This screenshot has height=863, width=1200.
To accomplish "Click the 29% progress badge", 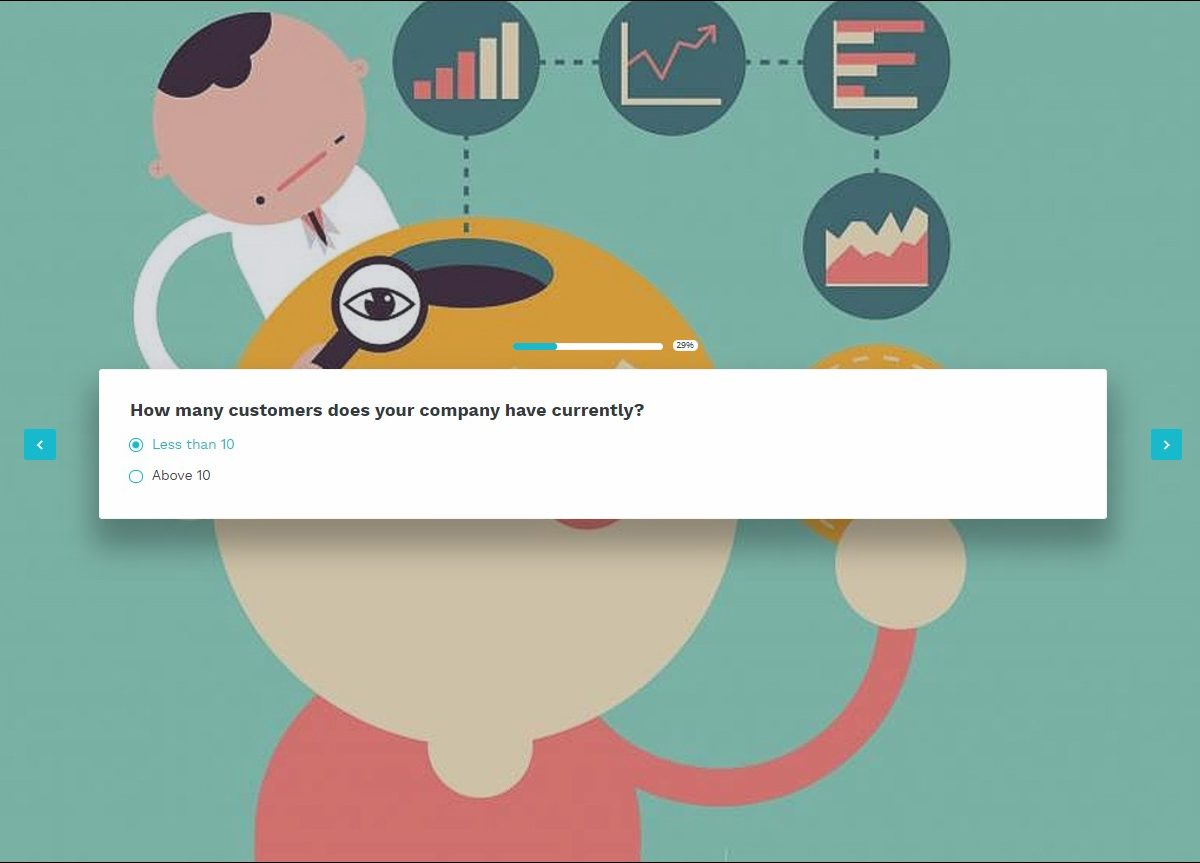I will pyautogui.click(x=685, y=345).
